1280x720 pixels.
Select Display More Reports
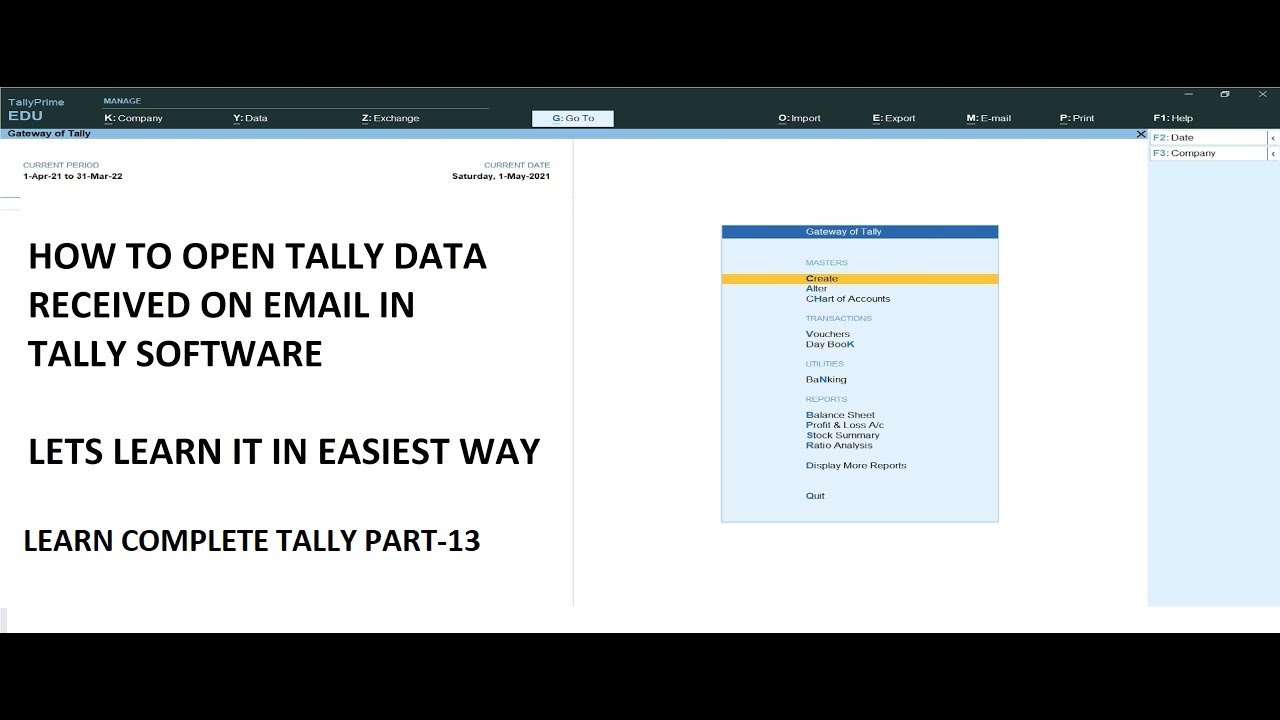(856, 466)
